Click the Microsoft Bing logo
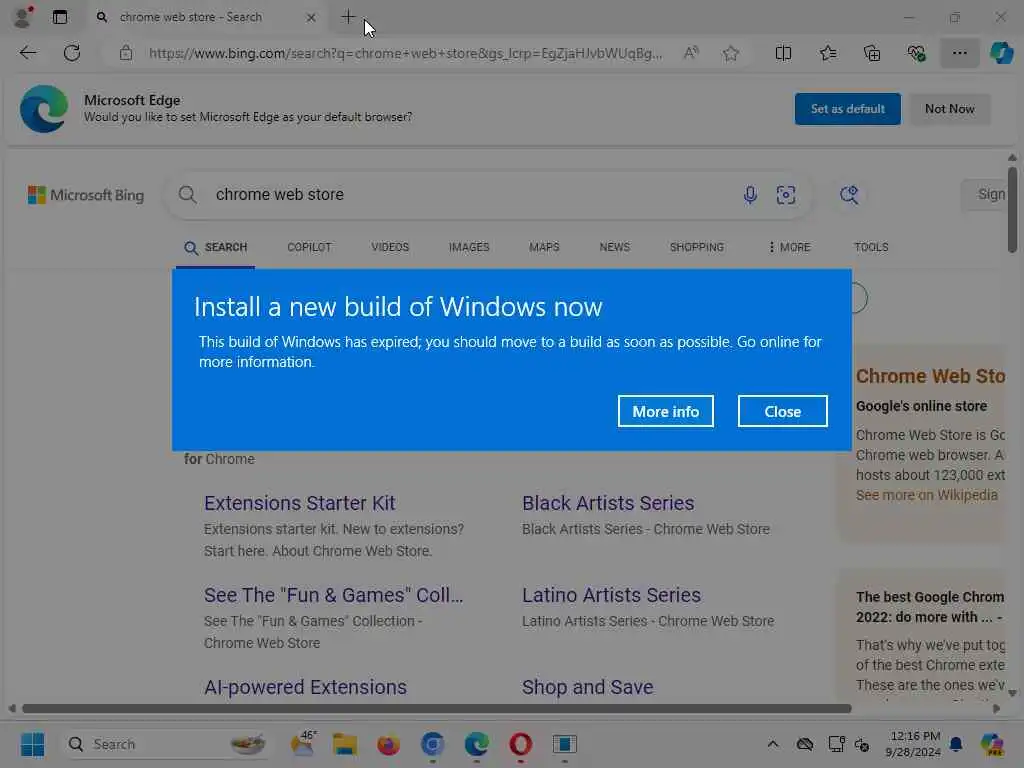Screen dimensions: 1024x768 86,195
